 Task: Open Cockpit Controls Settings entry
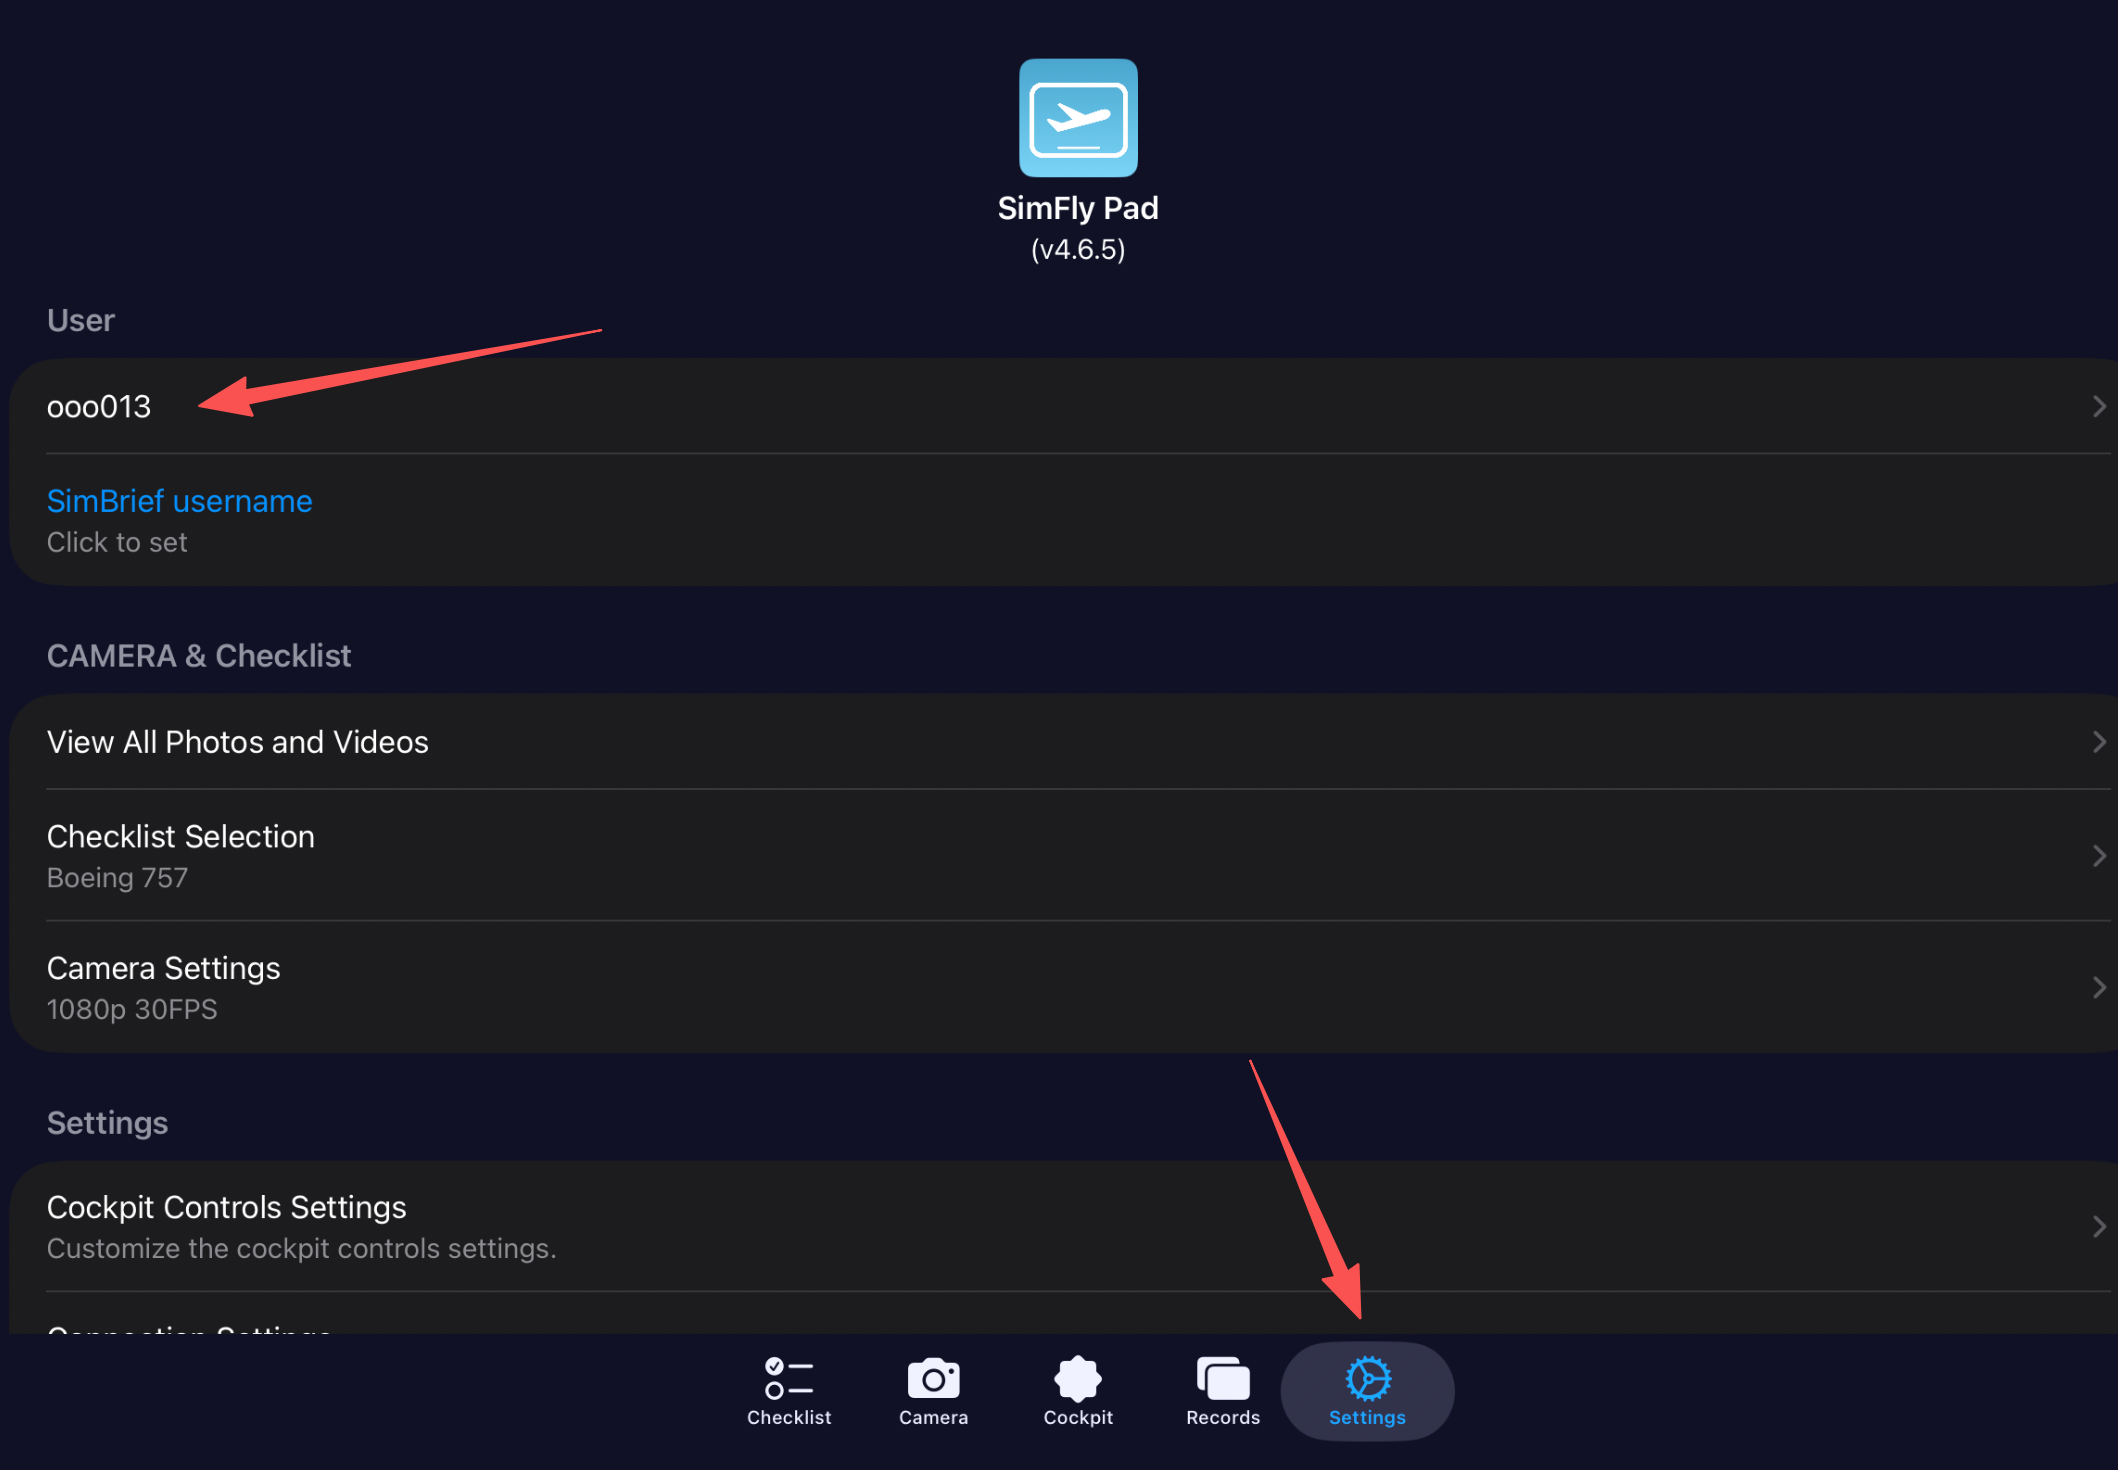(x=227, y=1226)
